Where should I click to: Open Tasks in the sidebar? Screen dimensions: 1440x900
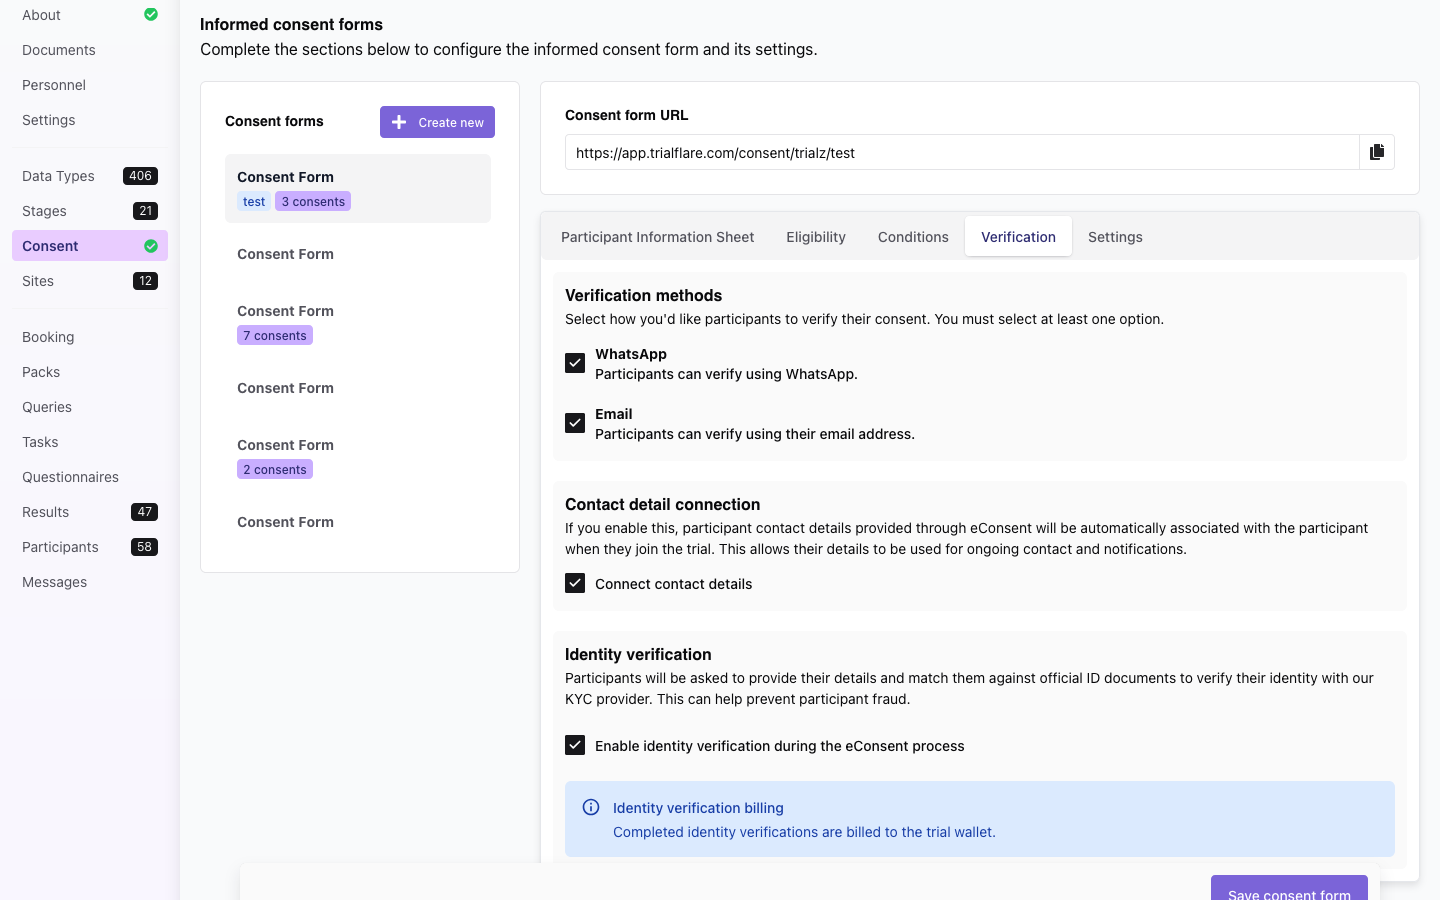coord(90,442)
